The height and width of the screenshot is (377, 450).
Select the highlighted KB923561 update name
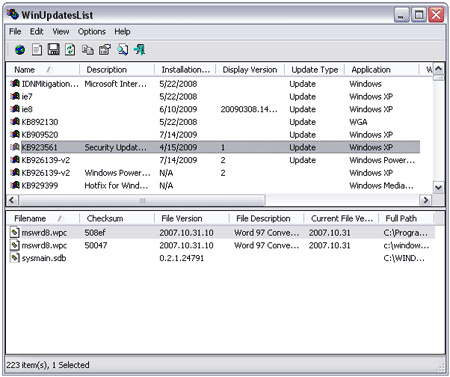[x=39, y=147]
